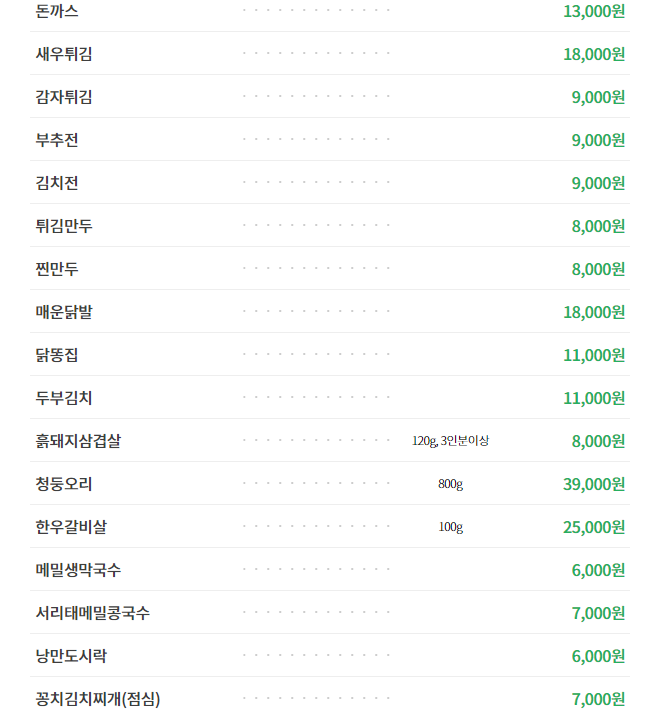Select the 두부김치 item
Viewport: 653px width, 715px height.
[x=64, y=398]
